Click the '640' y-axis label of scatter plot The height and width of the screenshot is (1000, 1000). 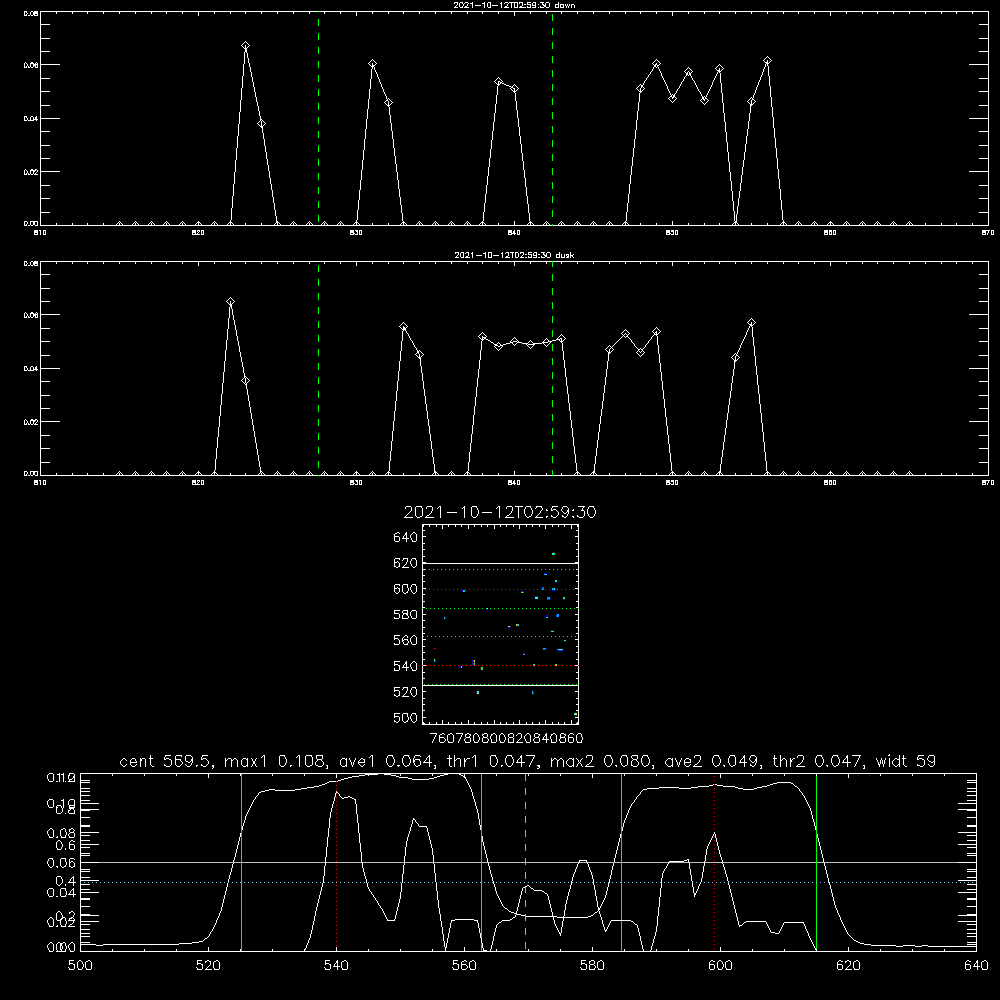pos(406,538)
